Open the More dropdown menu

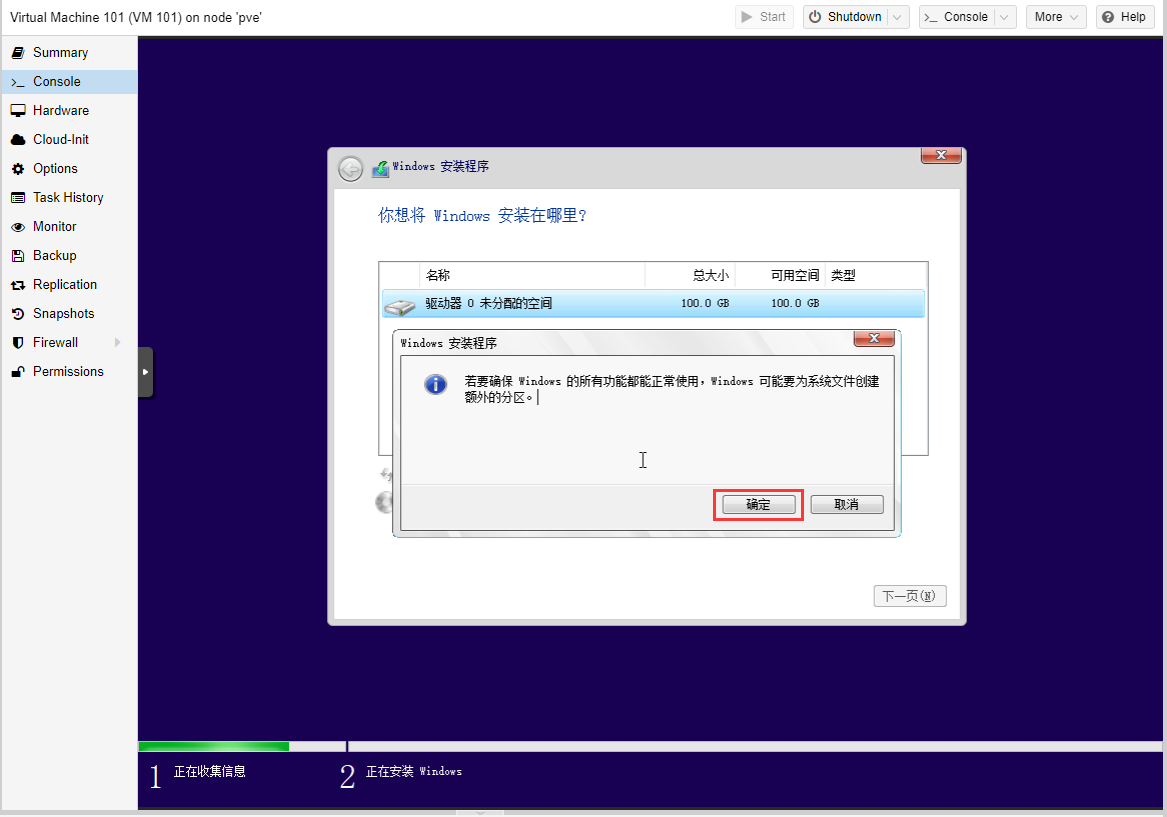tap(1056, 17)
